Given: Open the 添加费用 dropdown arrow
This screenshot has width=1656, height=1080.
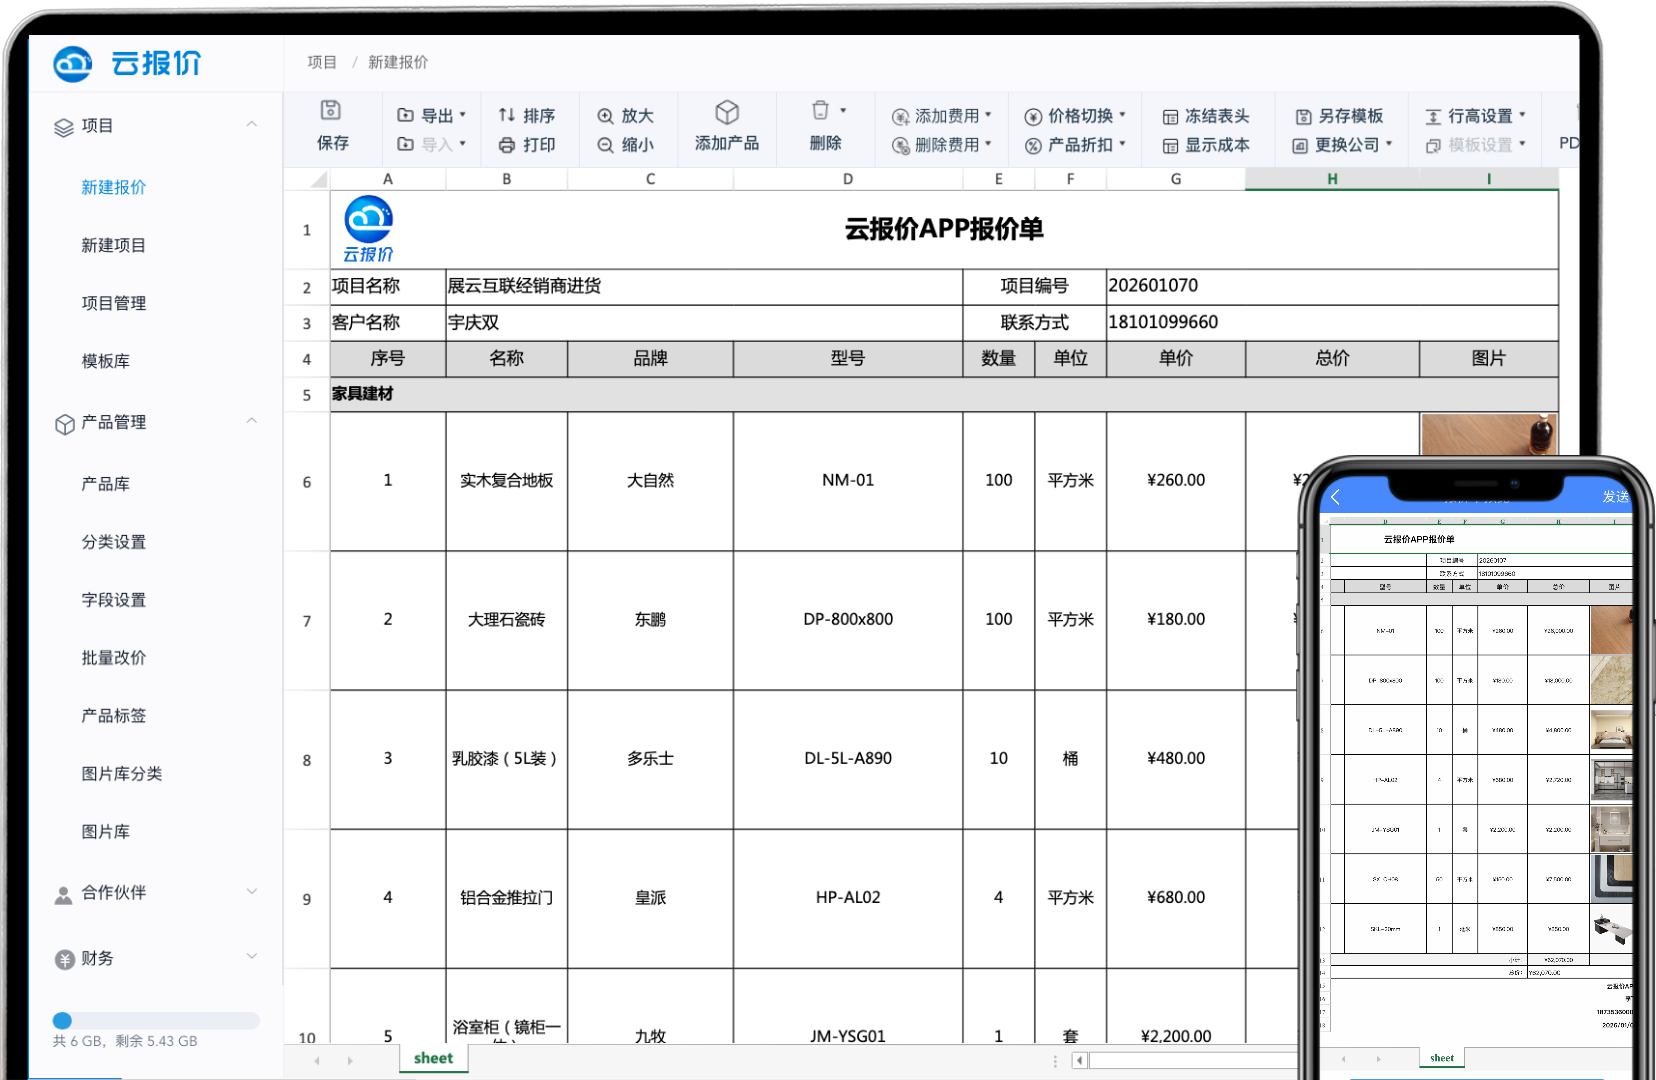Looking at the screenshot, I should [988, 114].
